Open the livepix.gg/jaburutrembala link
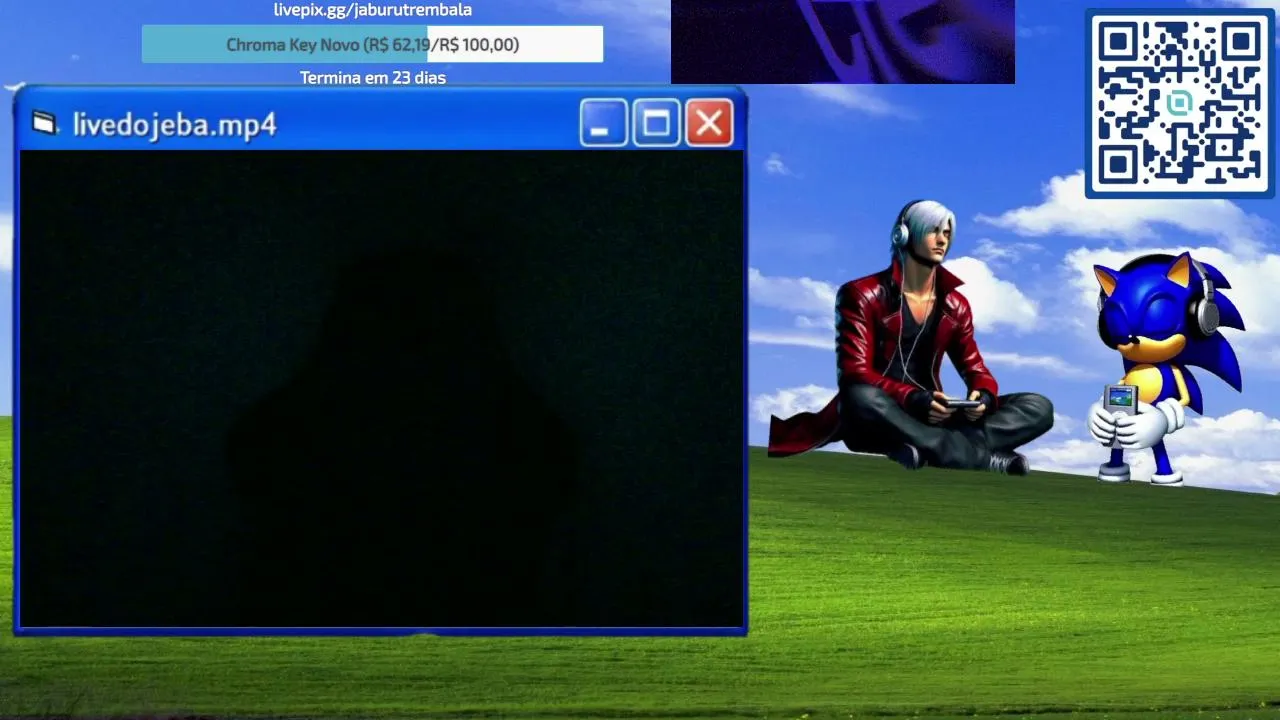This screenshot has width=1280, height=720. coord(373,10)
